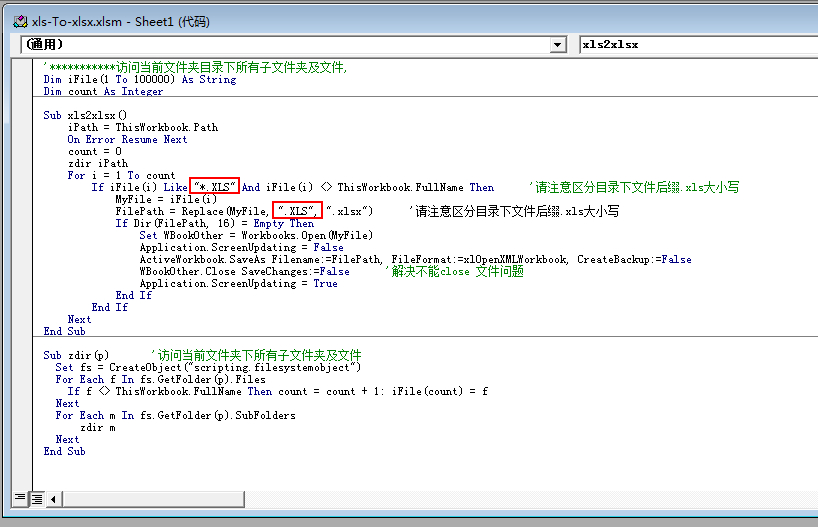The height and width of the screenshot is (527, 818).
Task: Click 'For Each f In fs.GetFolder(p).Files' line
Action: tap(160, 379)
